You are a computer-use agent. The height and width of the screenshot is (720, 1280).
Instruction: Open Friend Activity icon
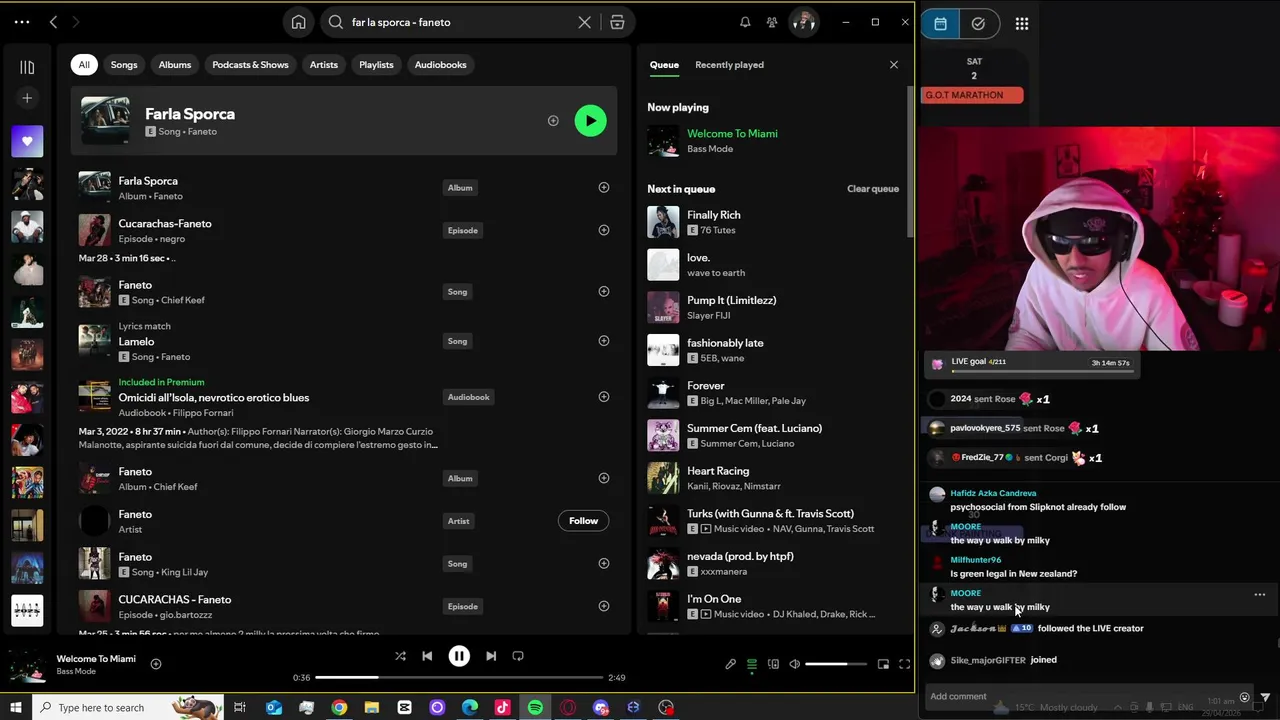click(x=772, y=22)
